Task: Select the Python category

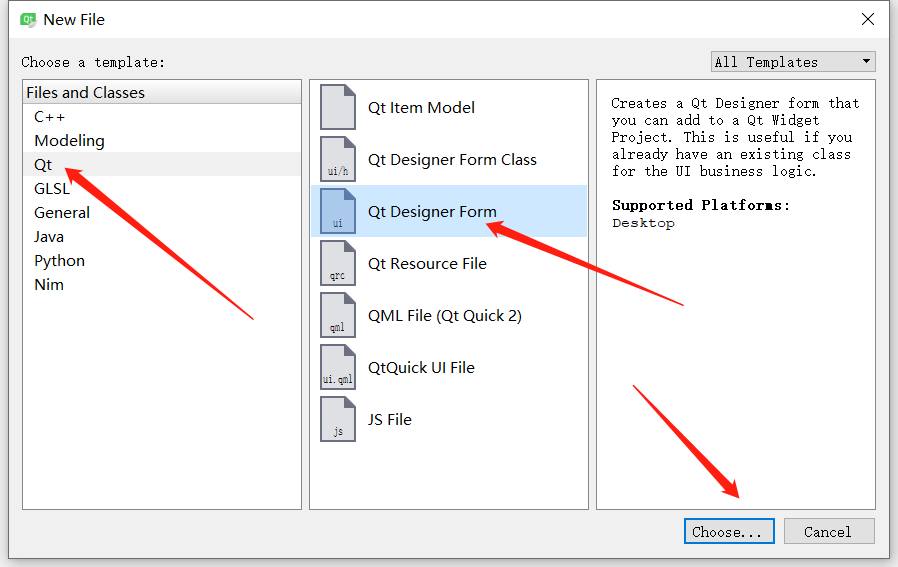Action: pyautogui.click(x=162, y=261)
